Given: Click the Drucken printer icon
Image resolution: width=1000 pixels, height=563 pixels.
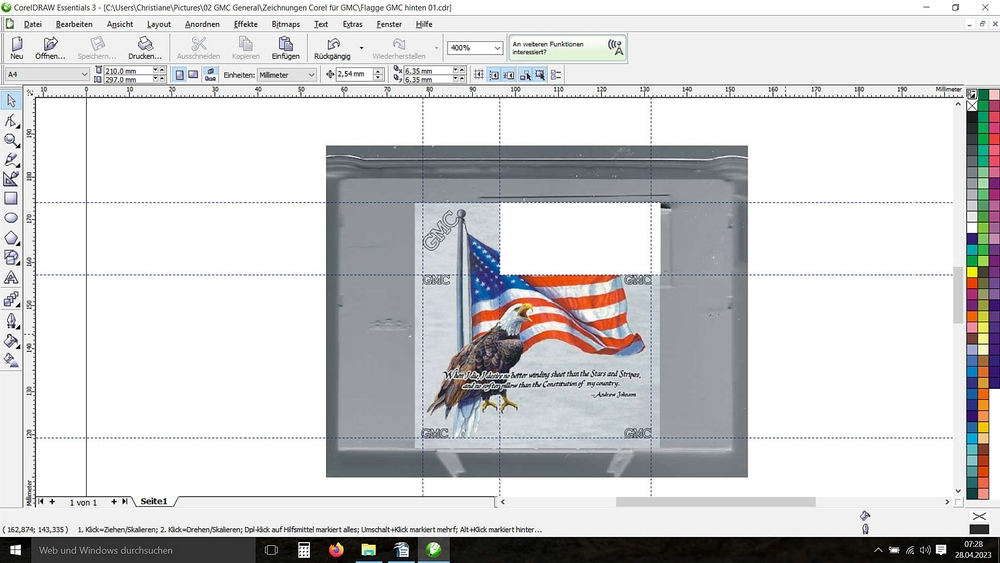Looking at the screenshot, I should [145, 44].
